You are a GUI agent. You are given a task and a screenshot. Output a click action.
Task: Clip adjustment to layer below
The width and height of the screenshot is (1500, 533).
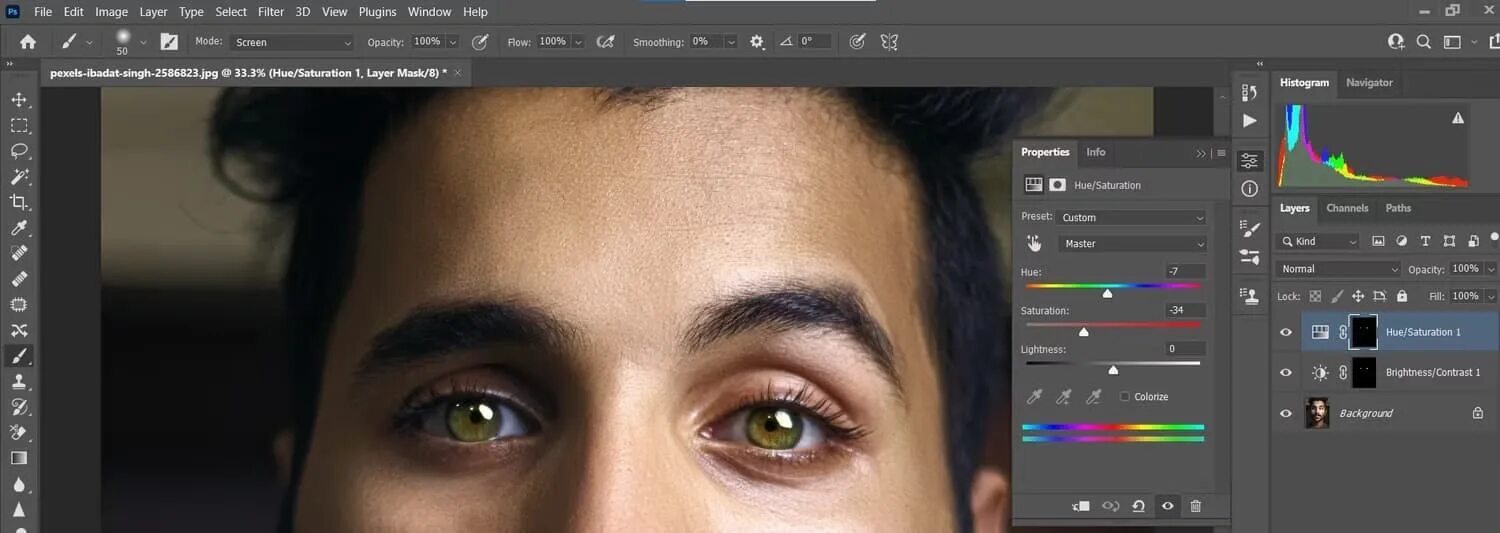click(x=1081, y=506)
